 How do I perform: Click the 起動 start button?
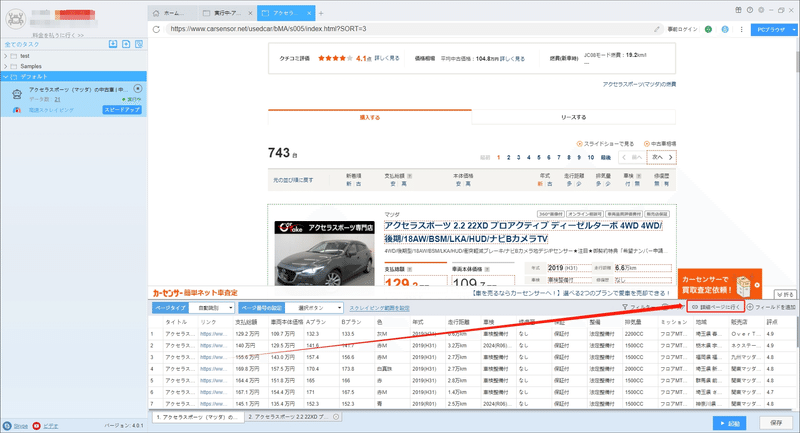730,423
